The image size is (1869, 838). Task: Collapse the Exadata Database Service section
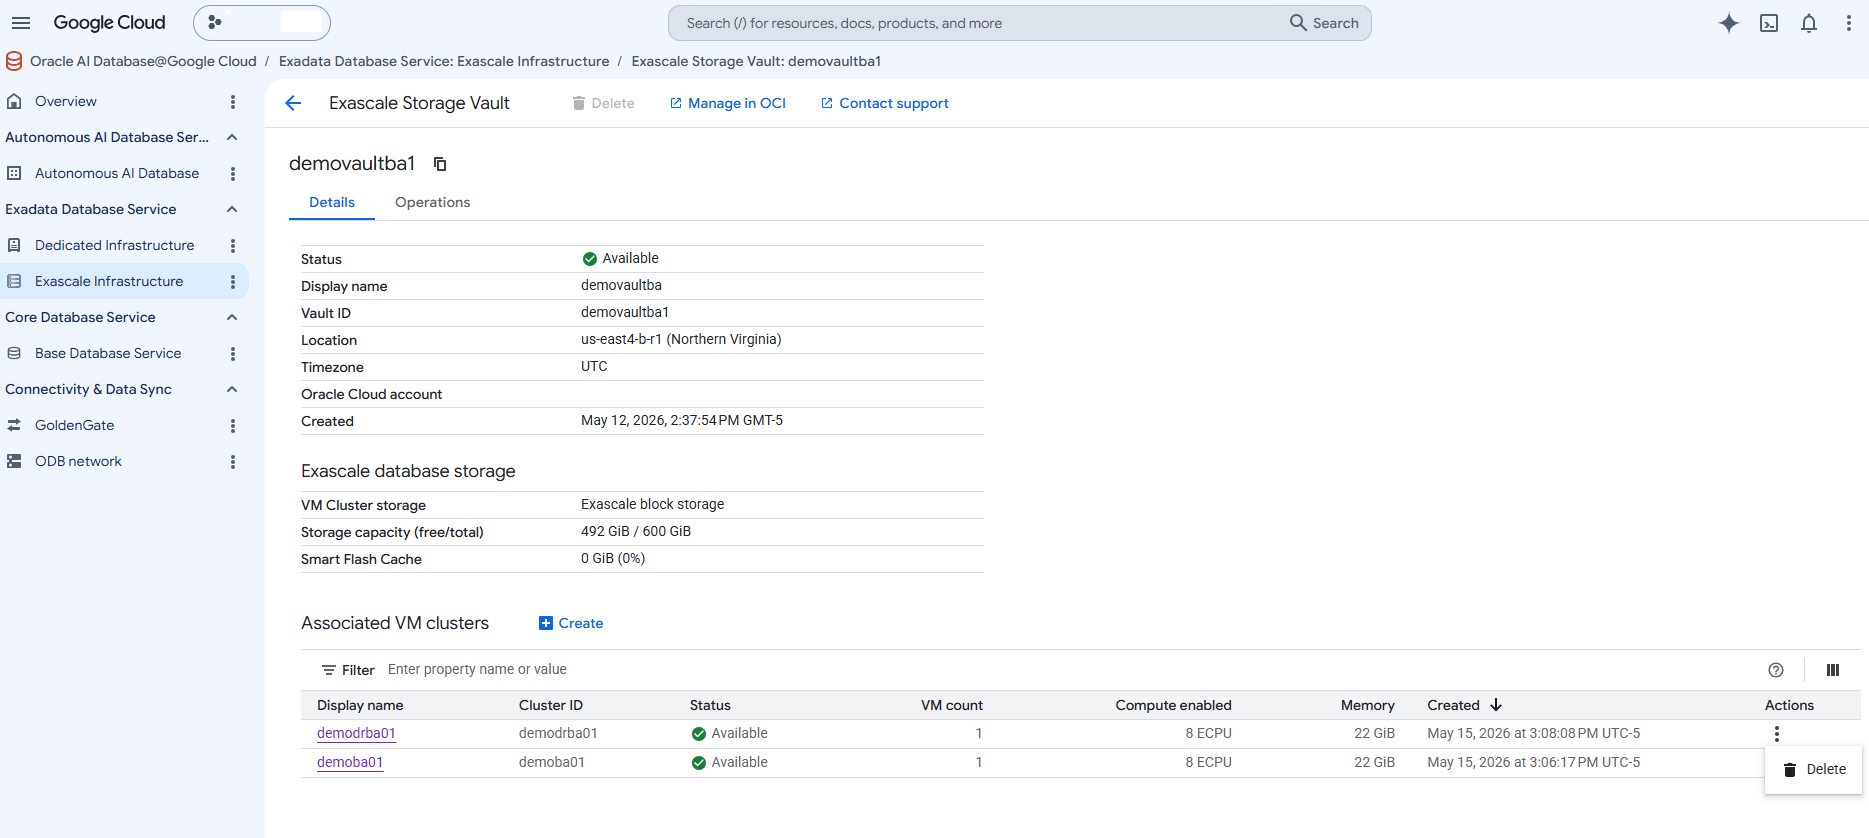pos(232,209)
